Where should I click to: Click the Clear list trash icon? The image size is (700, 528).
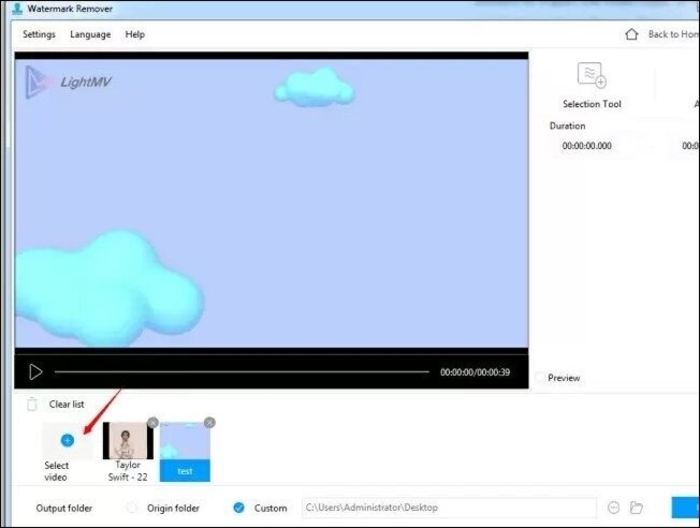pos(32,404)
